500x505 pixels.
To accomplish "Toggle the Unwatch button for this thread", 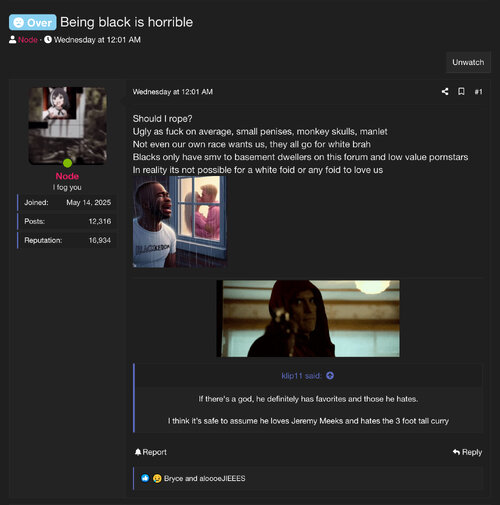I will point(468,62).
